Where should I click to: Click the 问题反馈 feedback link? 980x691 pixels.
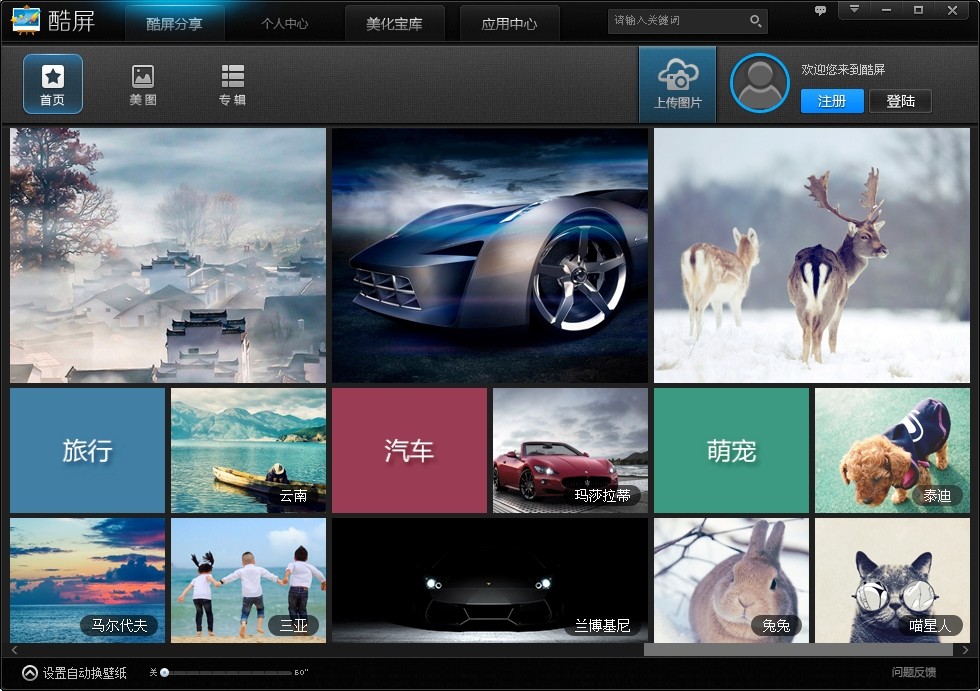click(x=914, y=672)
